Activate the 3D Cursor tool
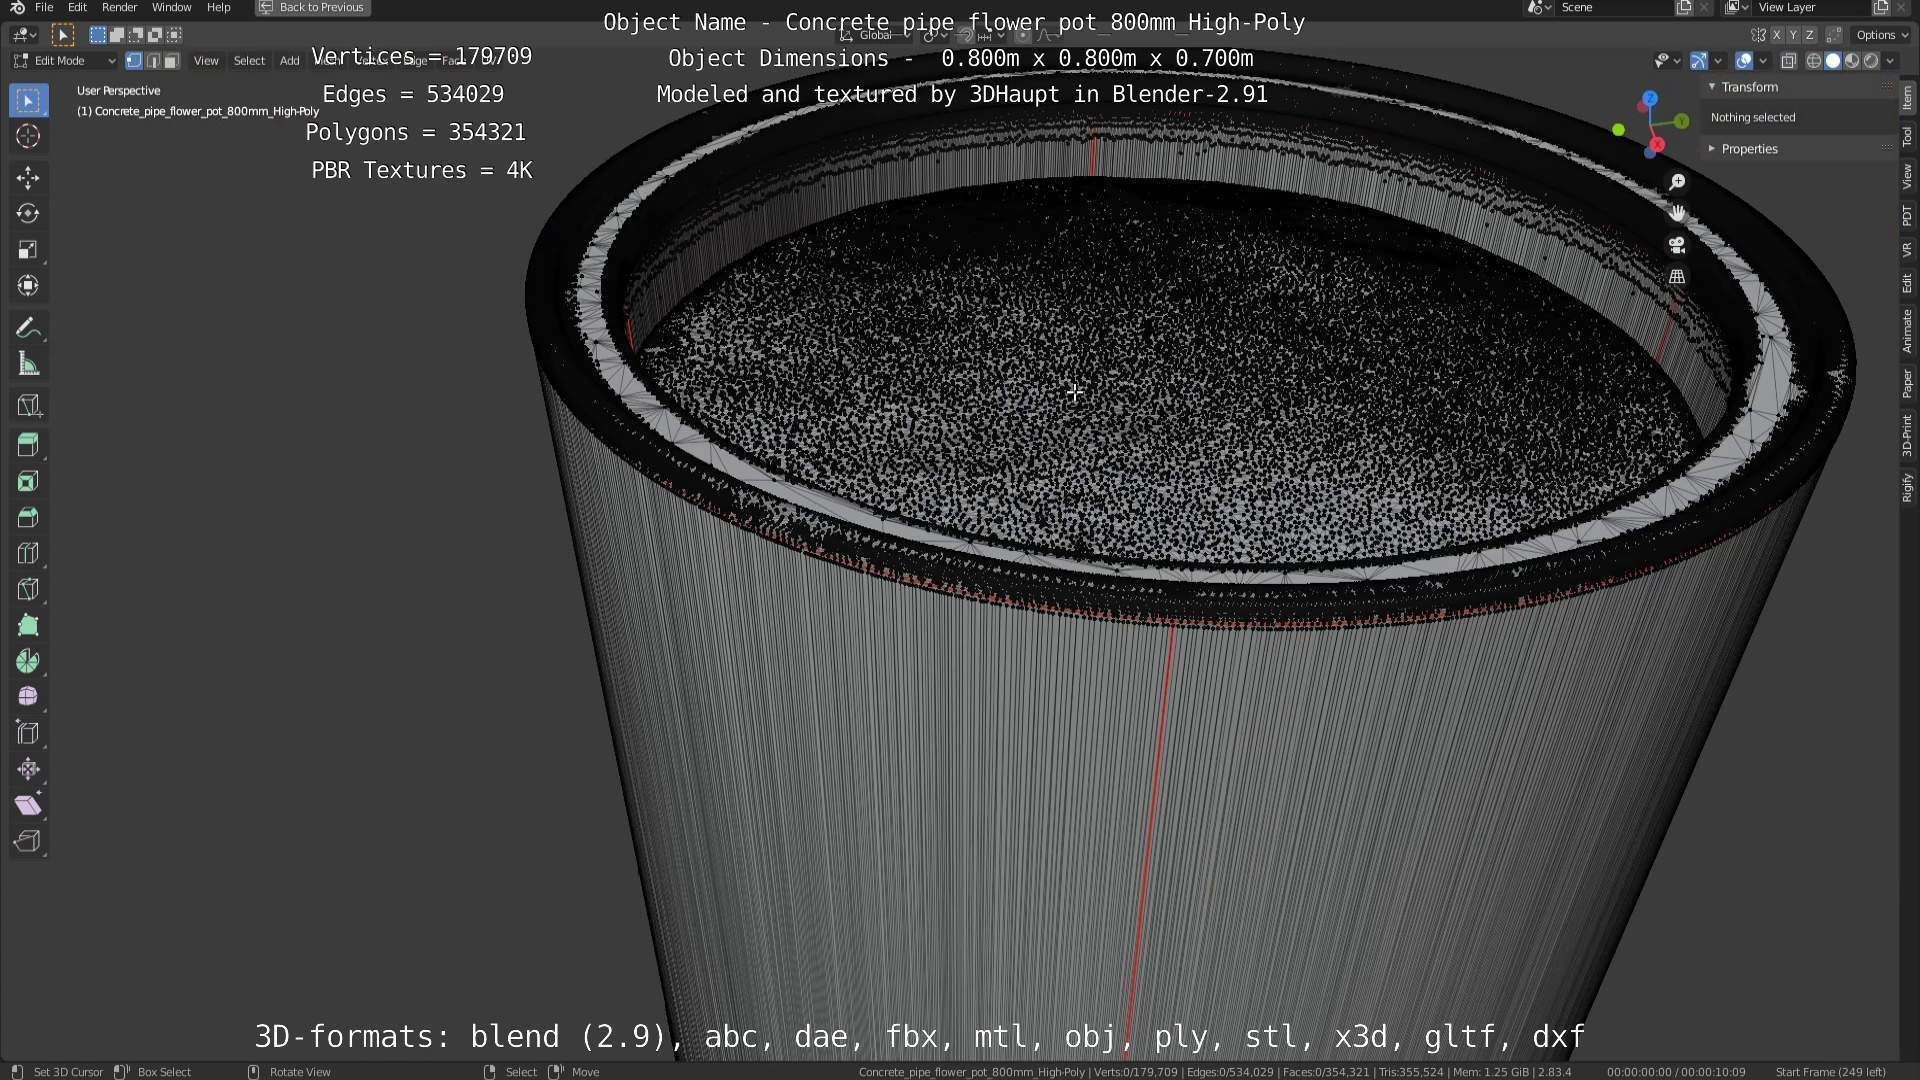The image size is (1920, 1080). coord(28,136)
